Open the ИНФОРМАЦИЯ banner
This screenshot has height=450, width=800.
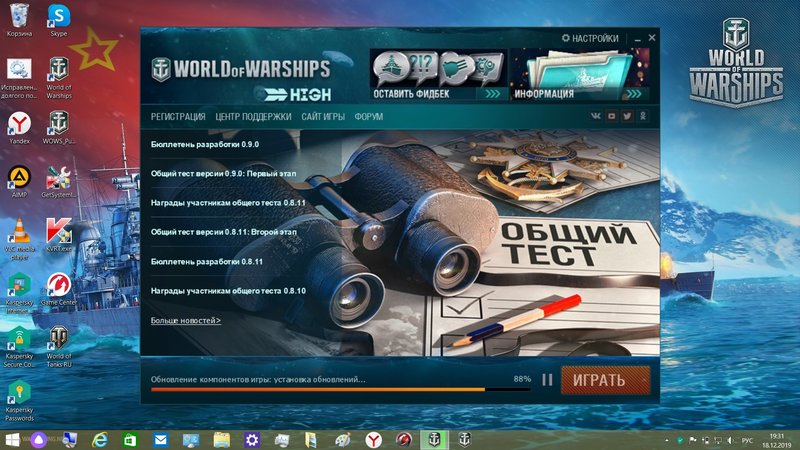click(x=580, y=74)
